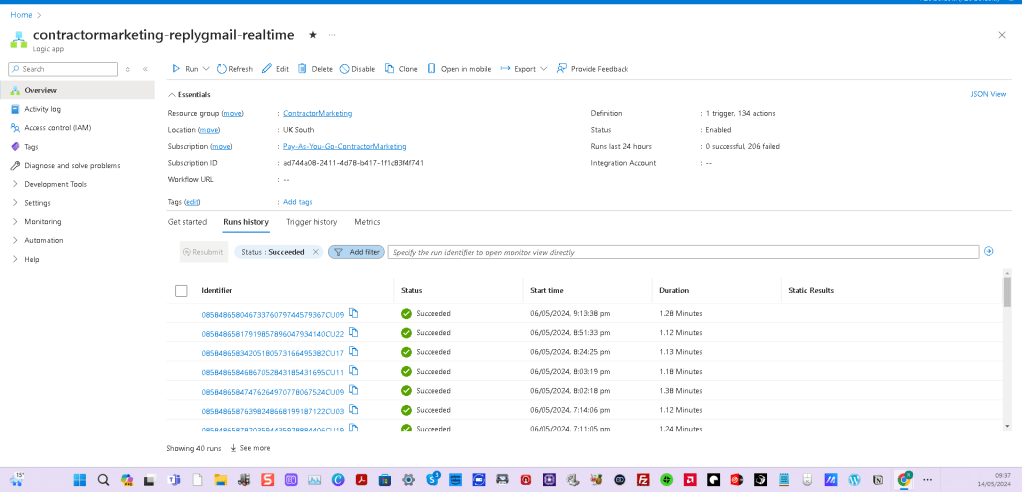This screenshot has height=492, width=1022.
Task: Click Delete trash in the toolbar
Action: tap(315, 68)
